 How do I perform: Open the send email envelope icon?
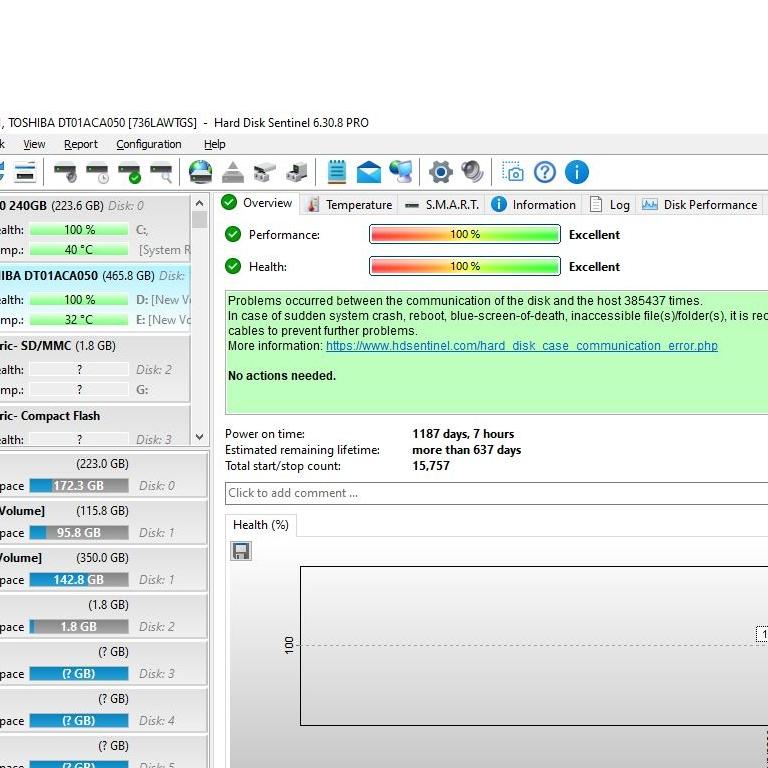(369, 172)
